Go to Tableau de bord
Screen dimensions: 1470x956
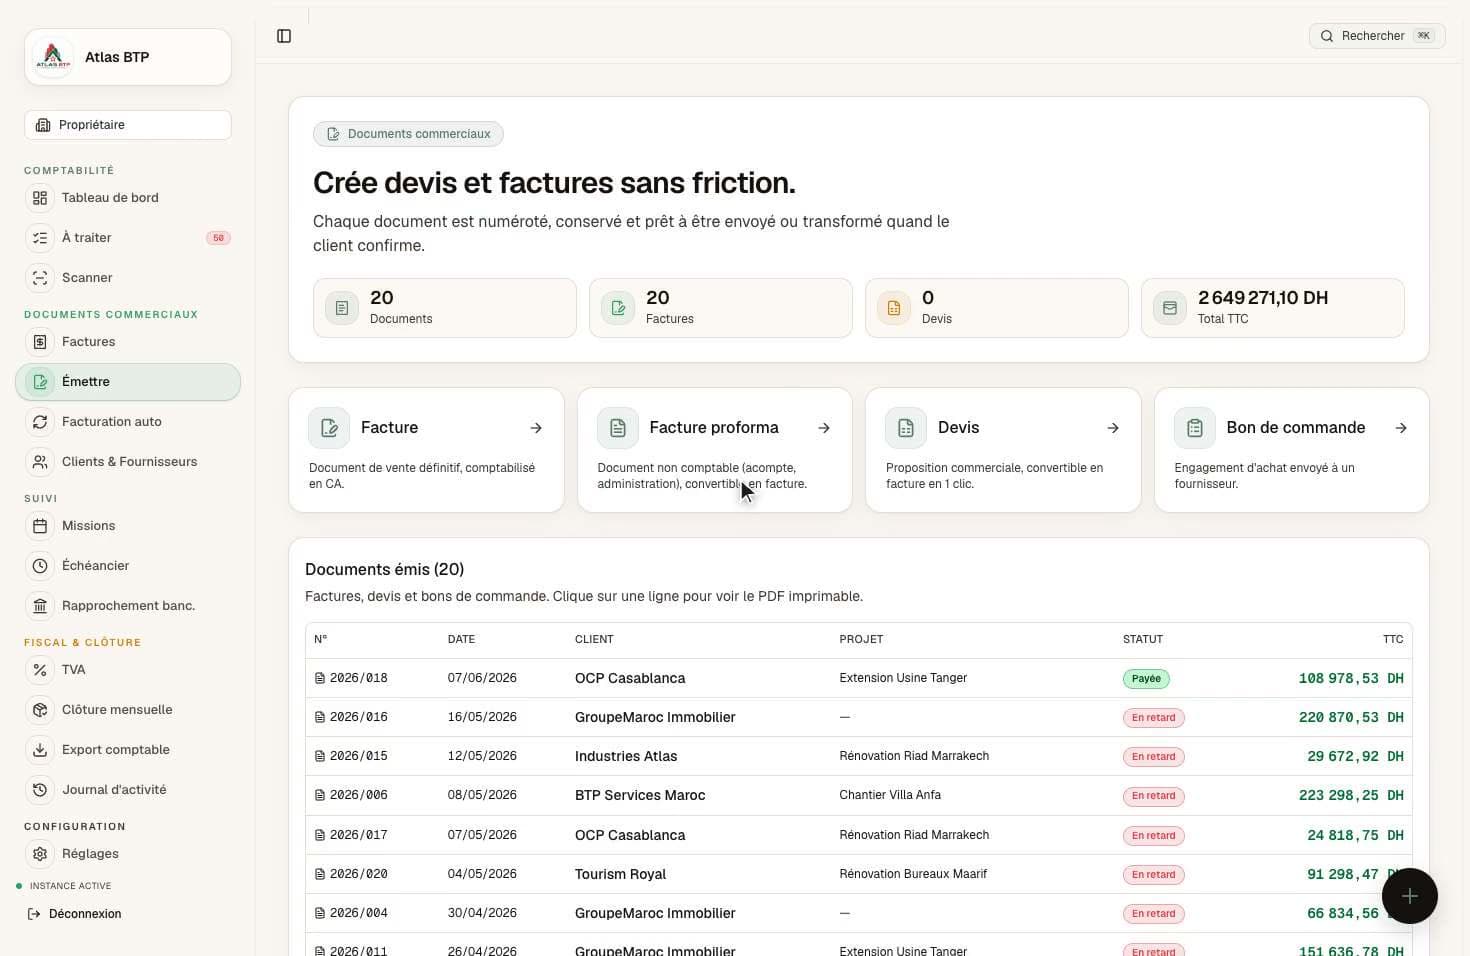(128, 198)
